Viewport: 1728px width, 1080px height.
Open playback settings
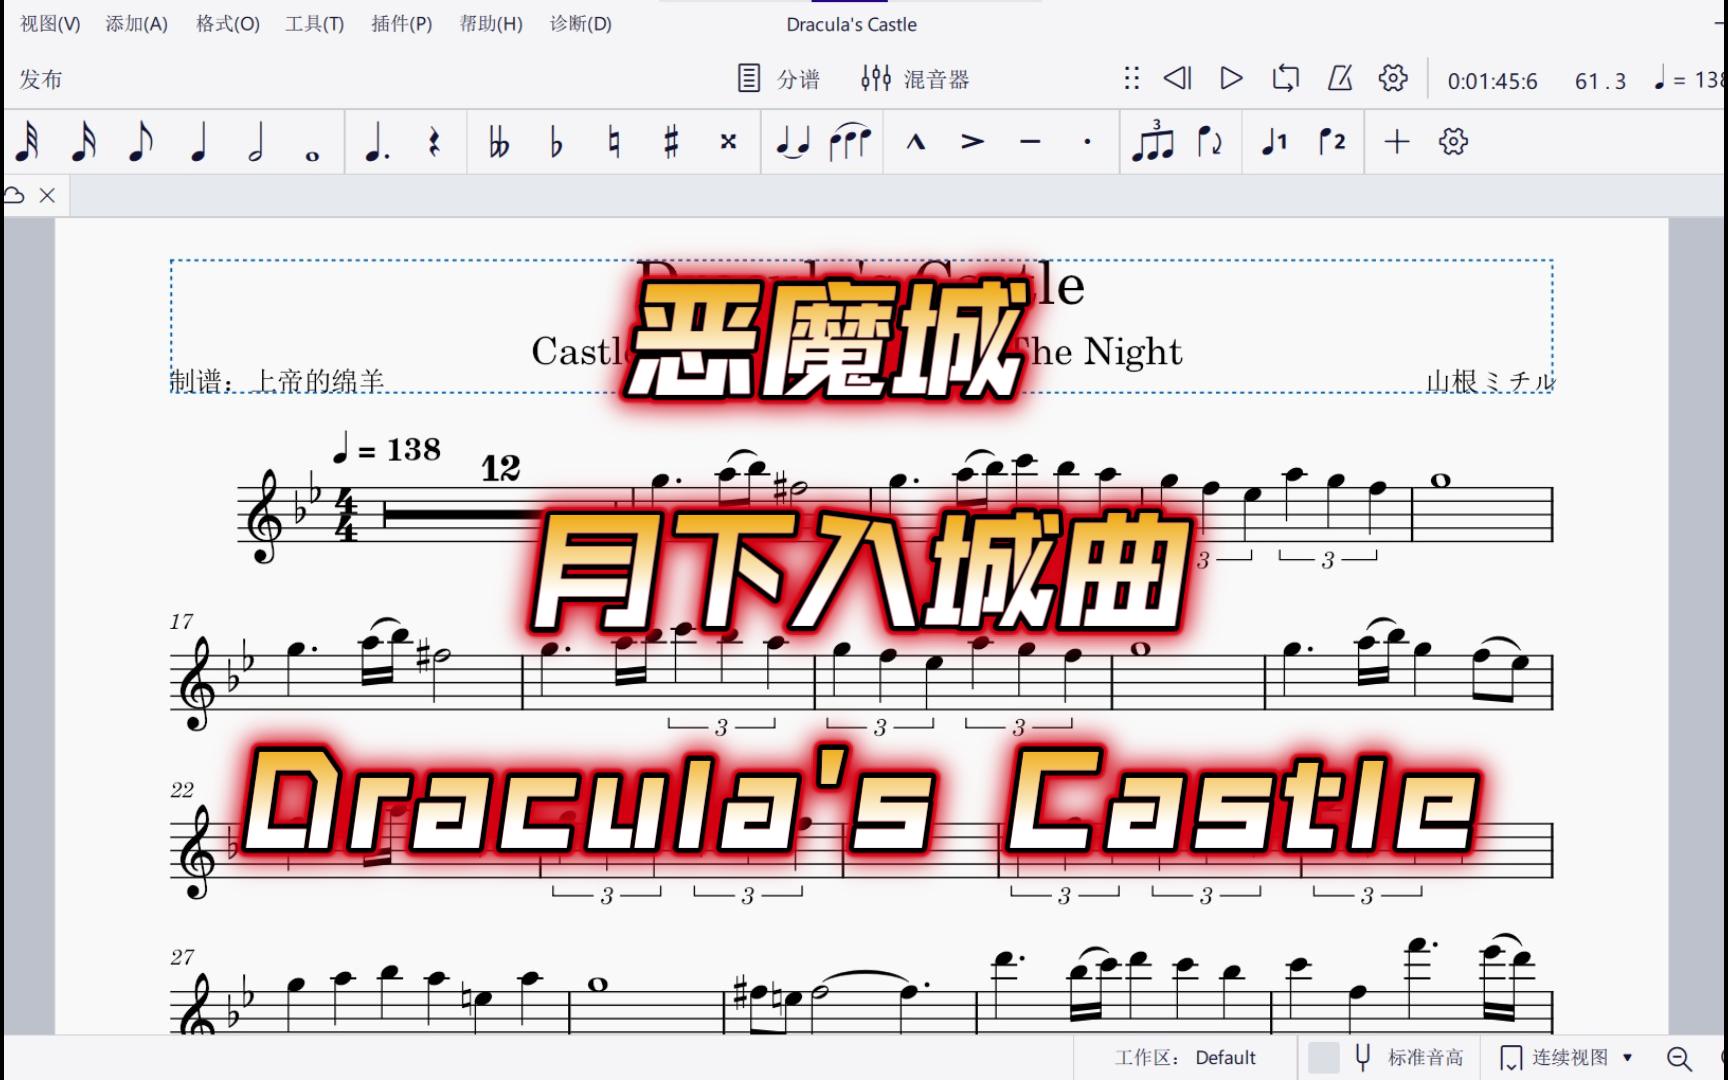tap(1393, 78)
